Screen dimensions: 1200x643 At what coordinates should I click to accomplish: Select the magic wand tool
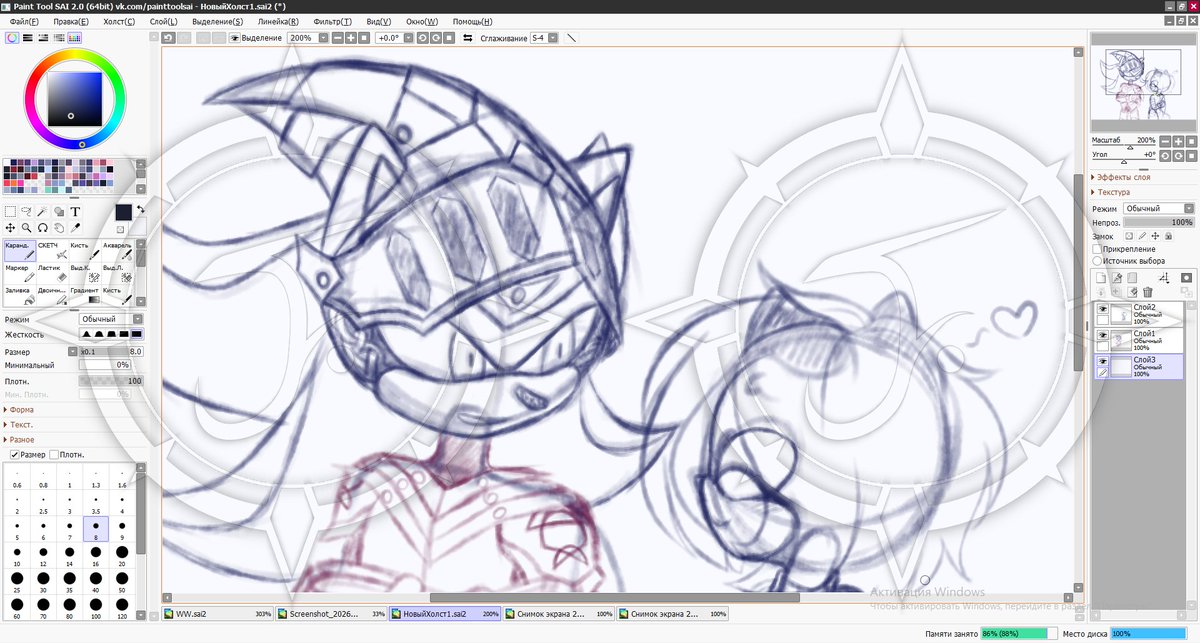coord(42,211)
